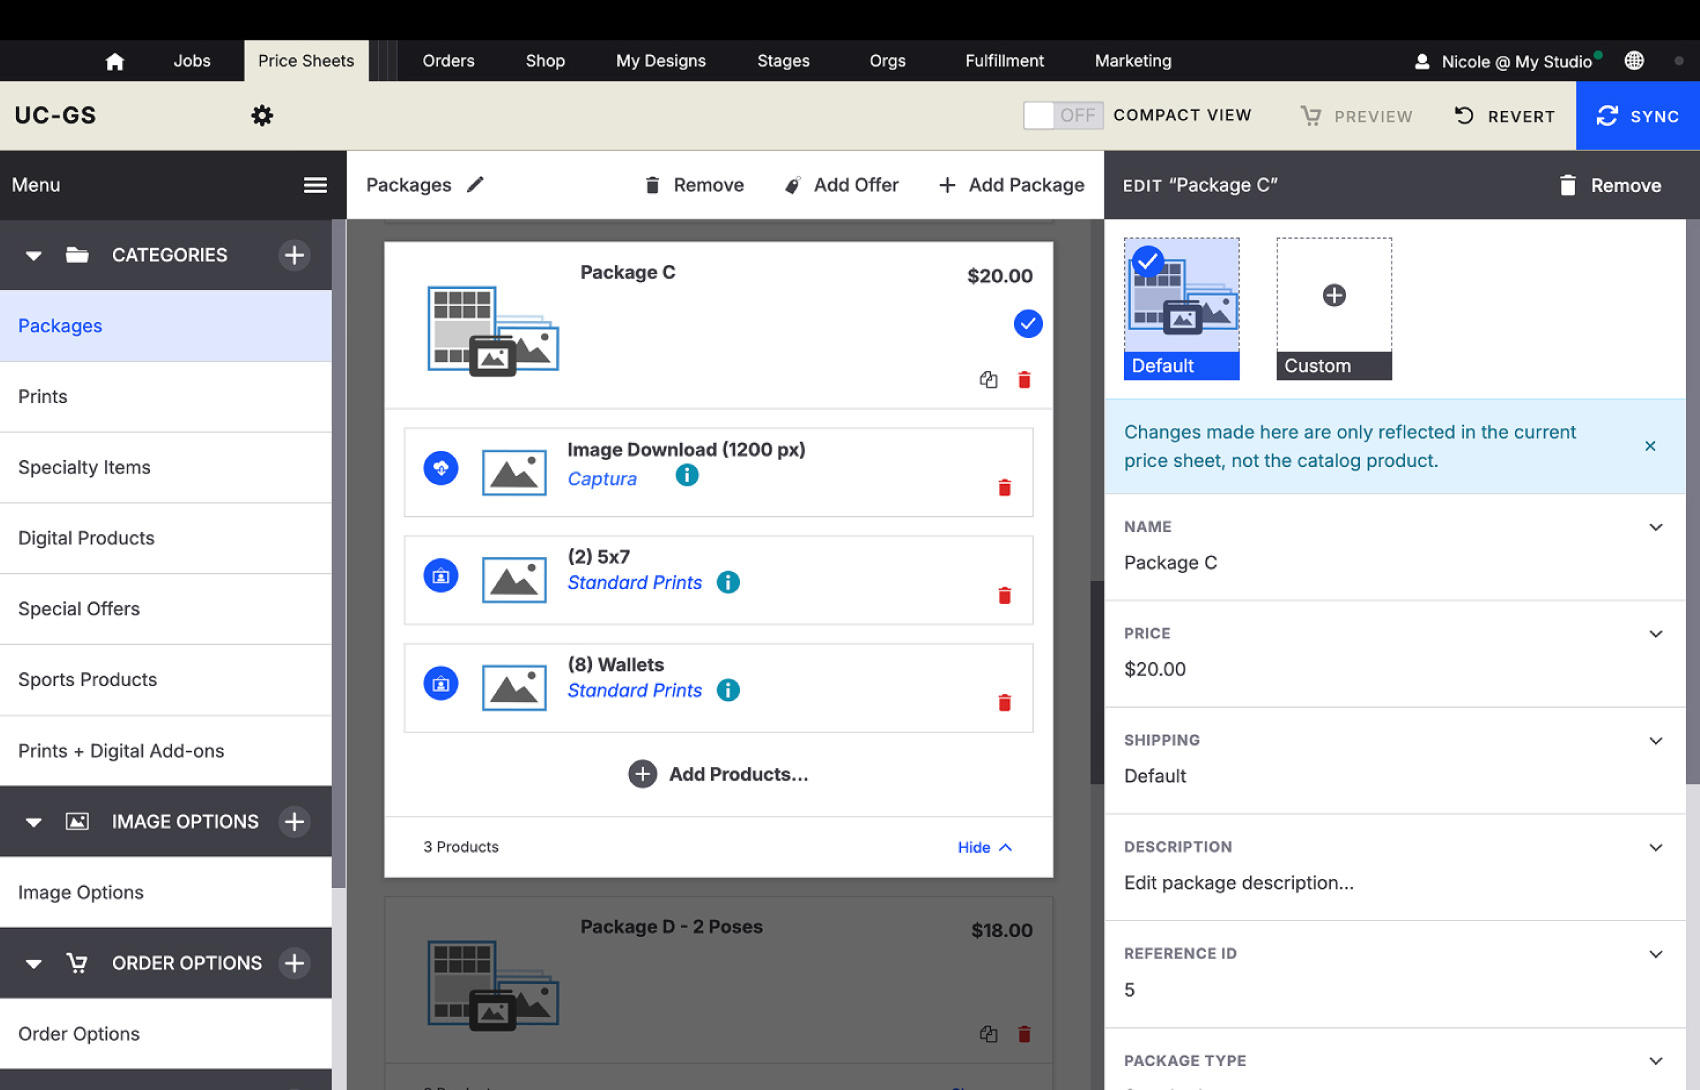Open the hamburger menu icon beside Menu

[x=315, y=185]
